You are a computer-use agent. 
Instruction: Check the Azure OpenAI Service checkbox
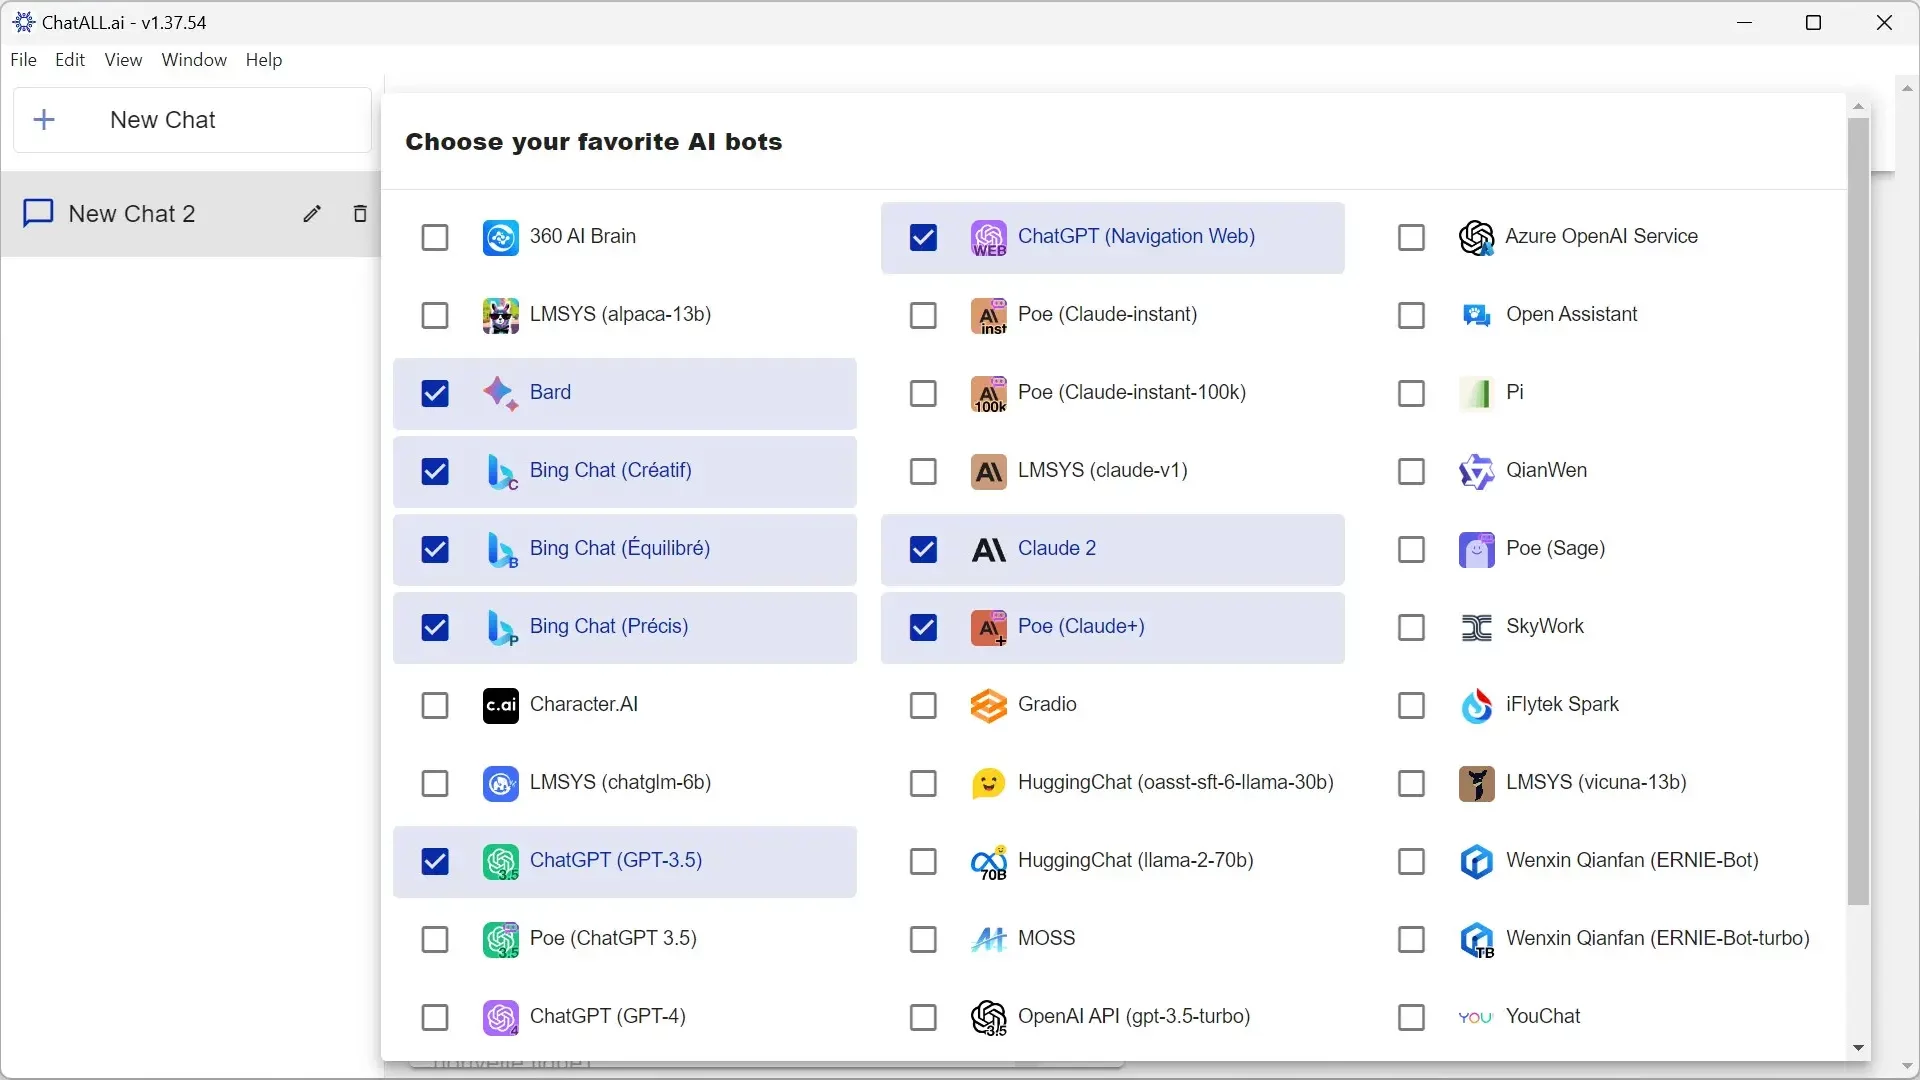[1411, 238]
